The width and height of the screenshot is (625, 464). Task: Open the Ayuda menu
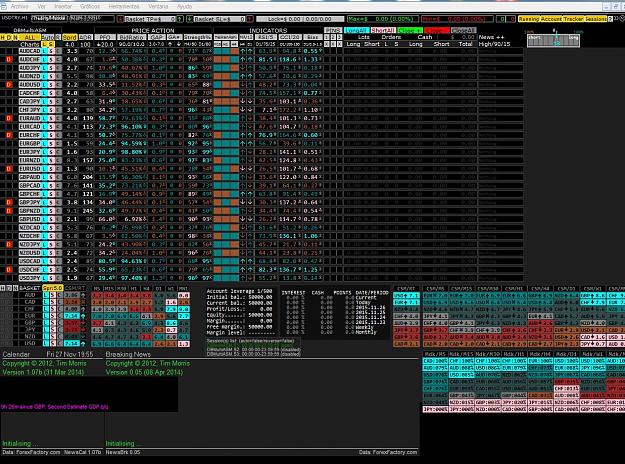(x=184, y=6)
